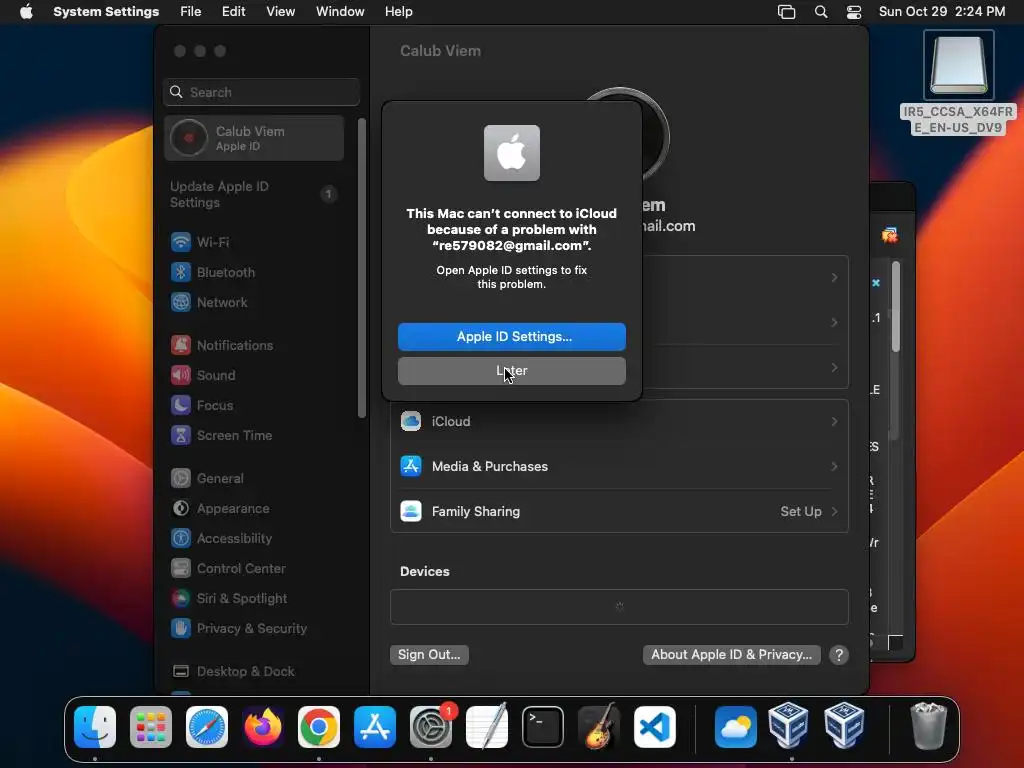Open the Trash from the Dock

coord(928,727)
